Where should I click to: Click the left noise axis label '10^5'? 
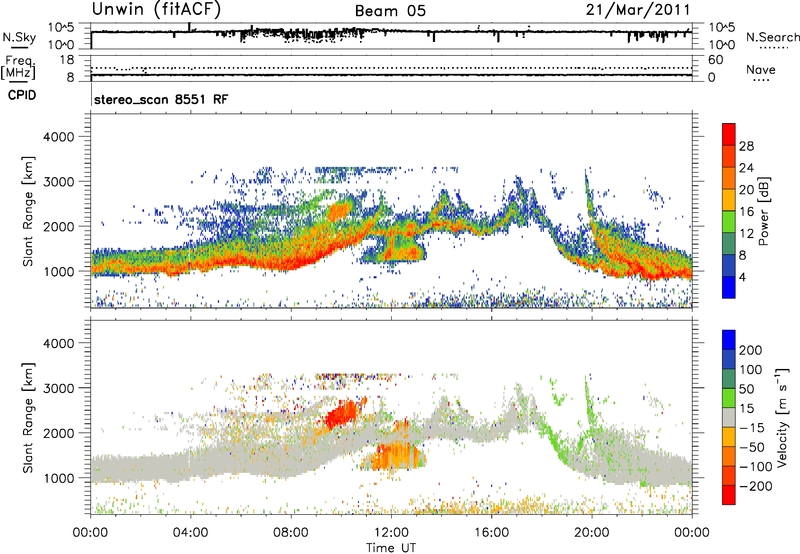tap(61, 27)
